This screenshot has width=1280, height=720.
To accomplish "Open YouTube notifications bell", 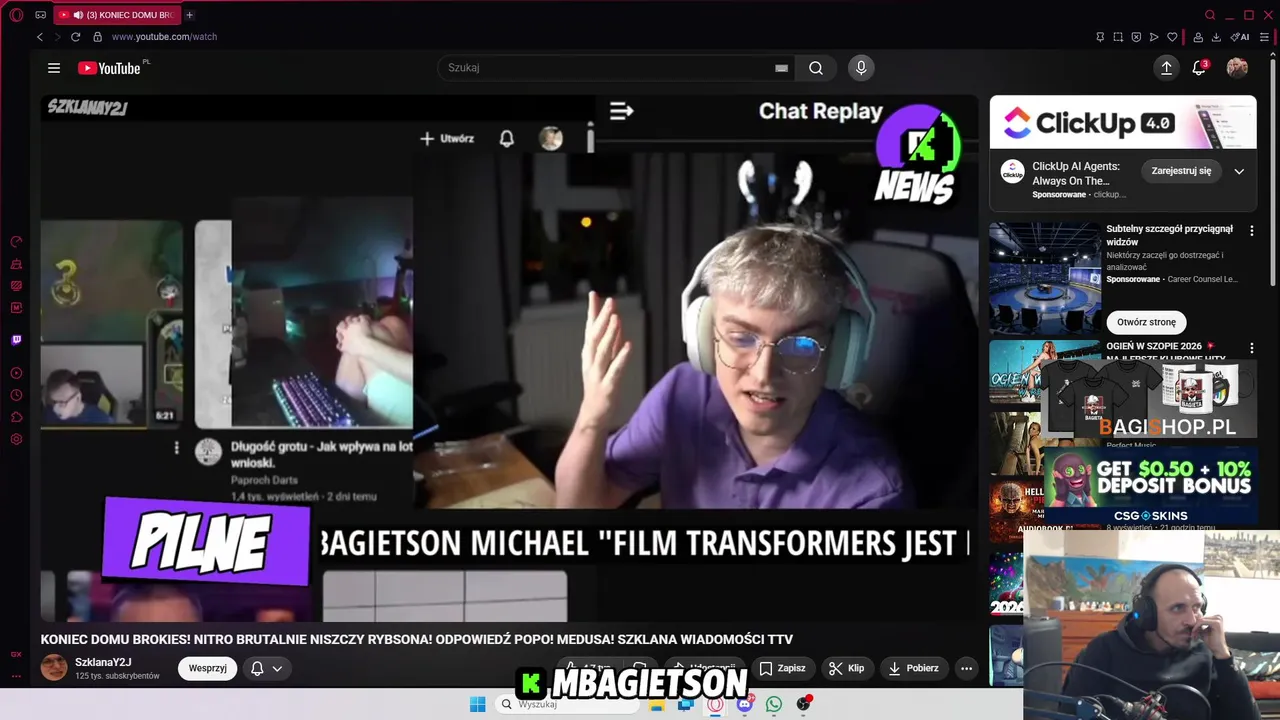I will coord(1199,68).
